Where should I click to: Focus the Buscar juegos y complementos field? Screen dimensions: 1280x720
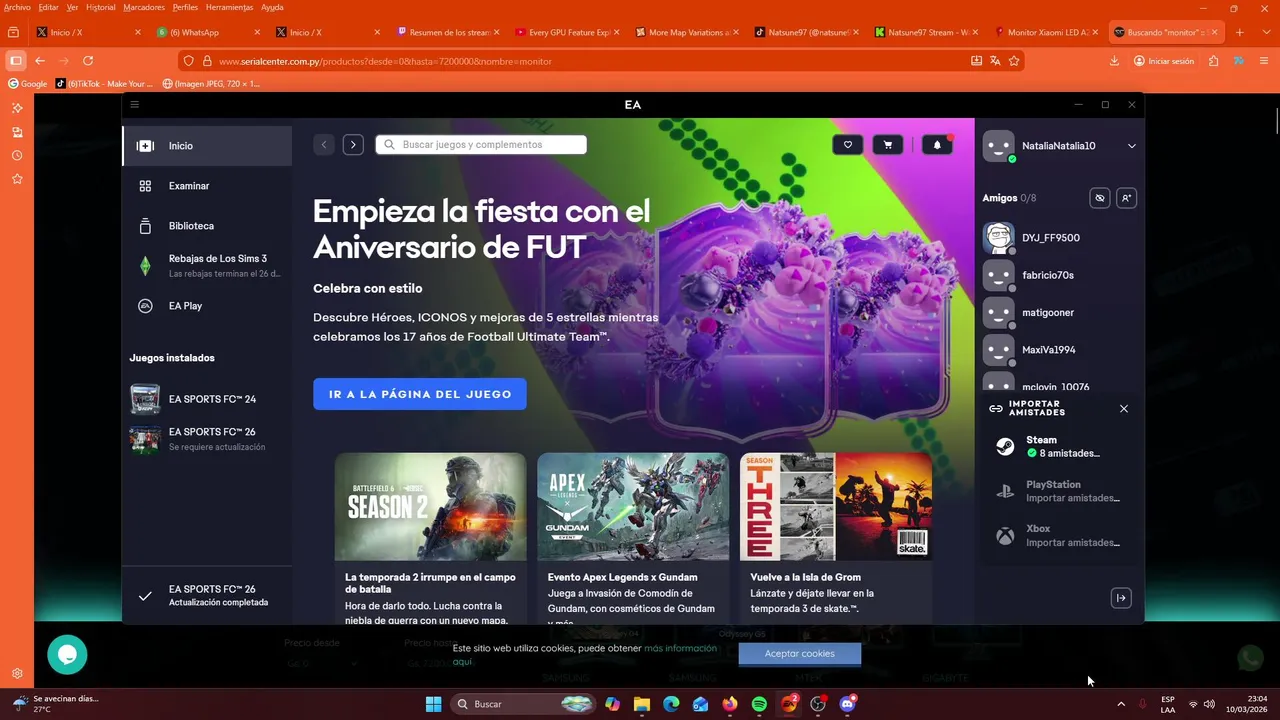point(481,145)
